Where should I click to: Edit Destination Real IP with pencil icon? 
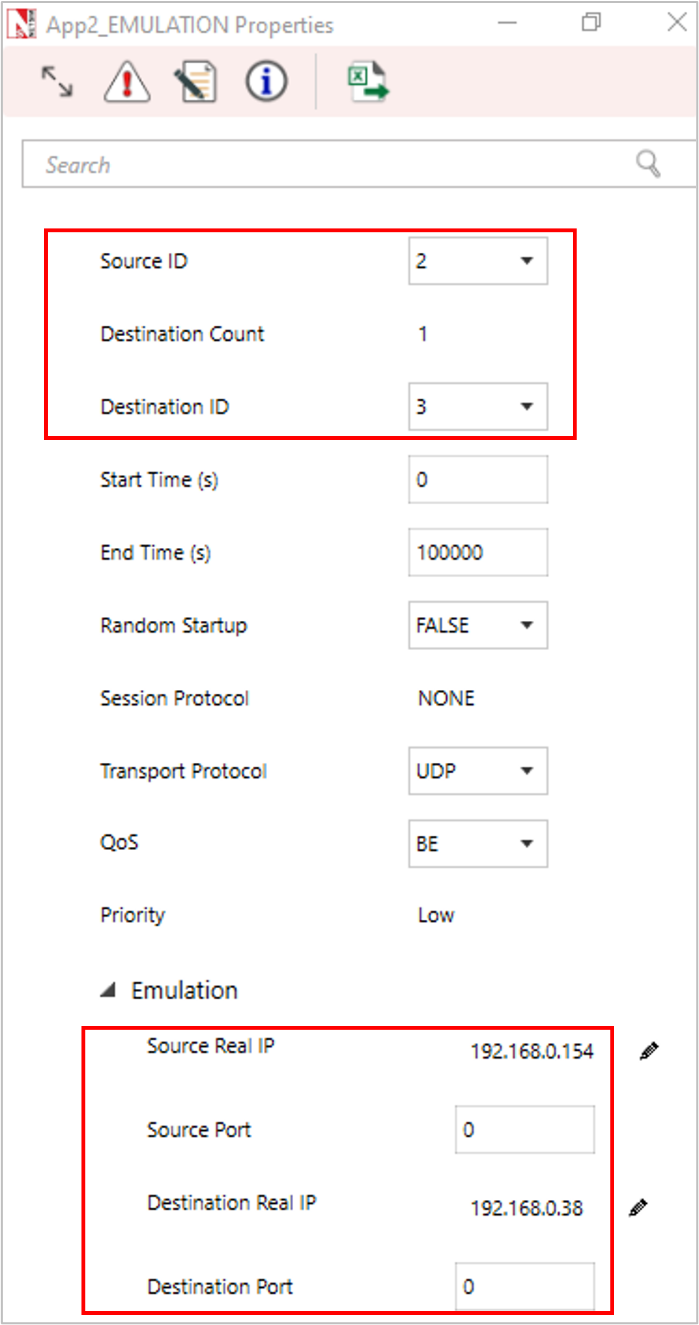[638, 1208]
